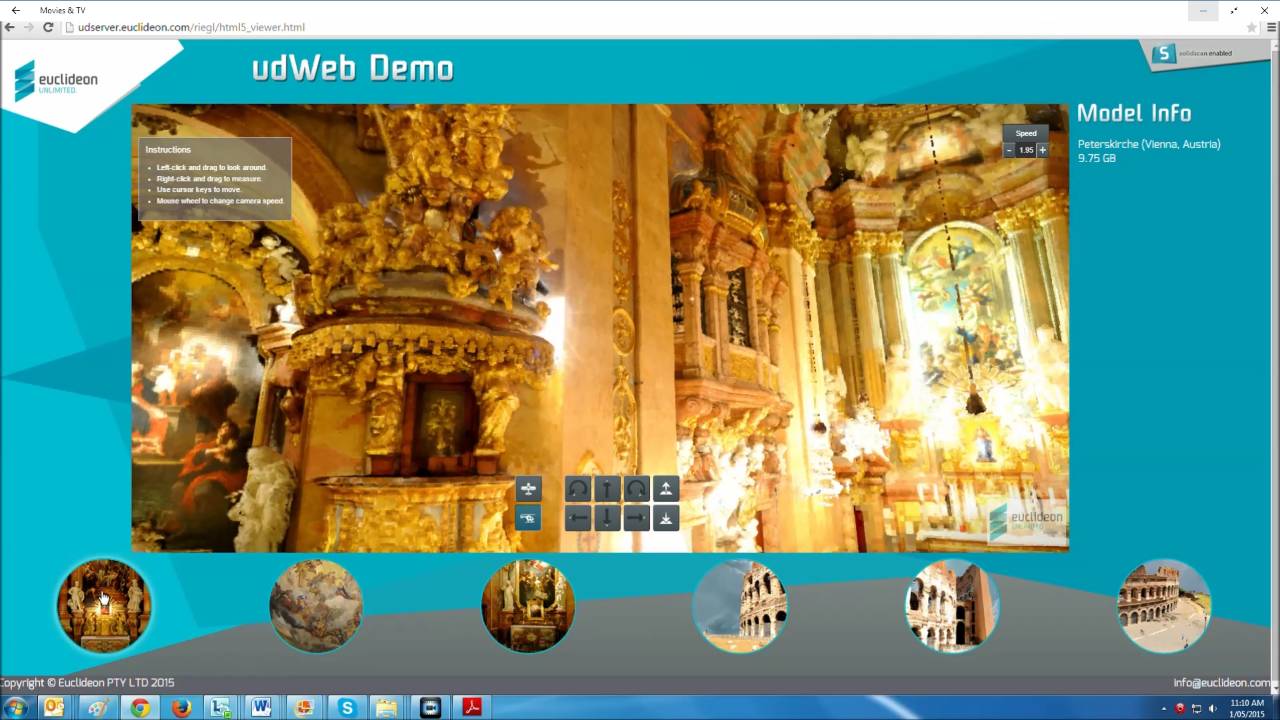Click the browser back arrow
1280x720 pixels.
coord(10,27)
